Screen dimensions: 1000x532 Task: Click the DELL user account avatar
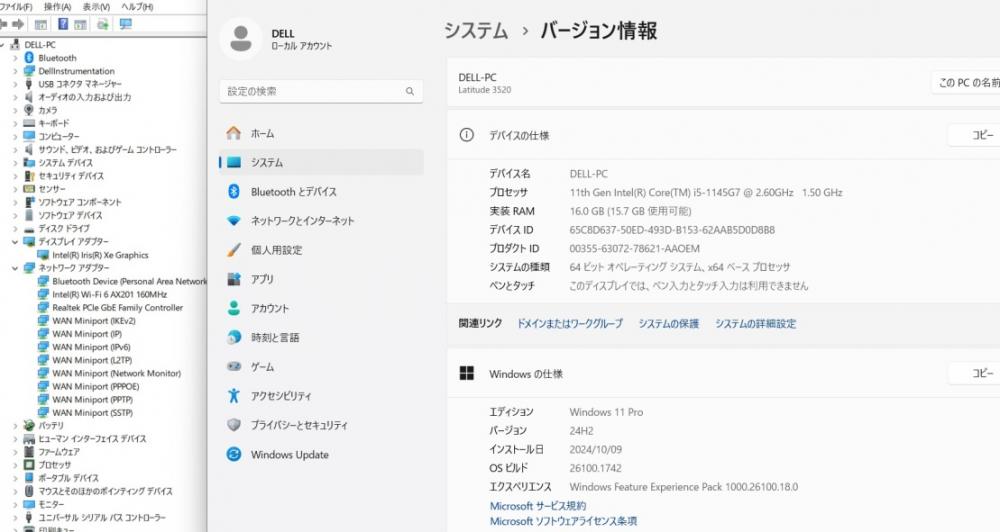[x=240, y=38]
